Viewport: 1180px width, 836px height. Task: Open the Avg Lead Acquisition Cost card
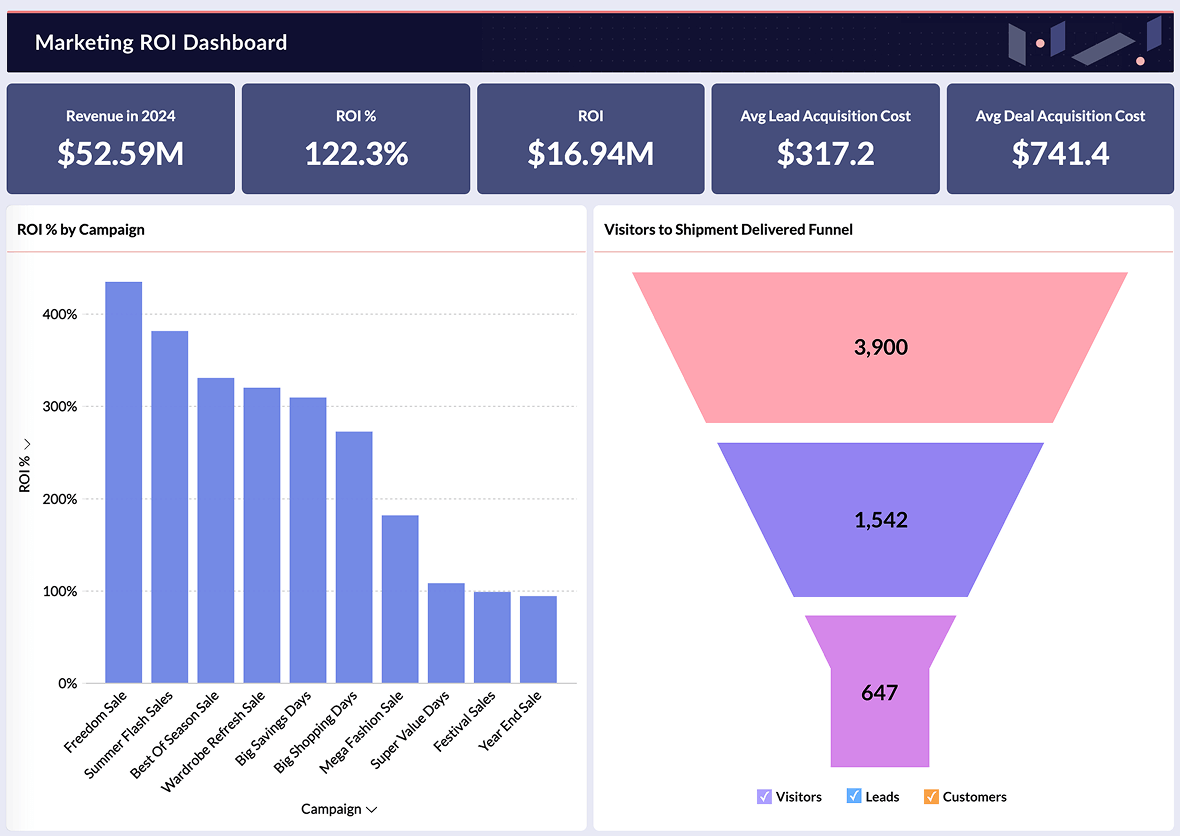[825, 138]
